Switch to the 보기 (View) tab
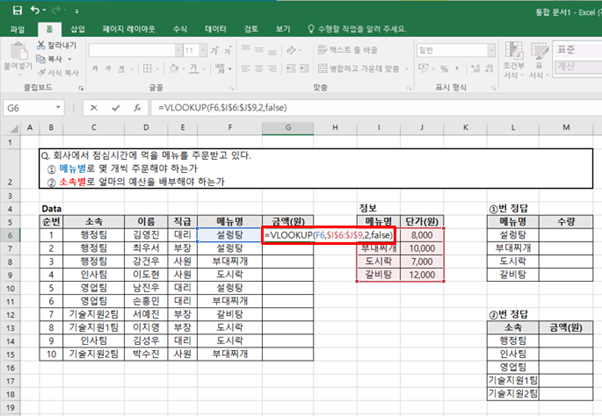Viewport: 602px width, 416px height. pos(283,29)
